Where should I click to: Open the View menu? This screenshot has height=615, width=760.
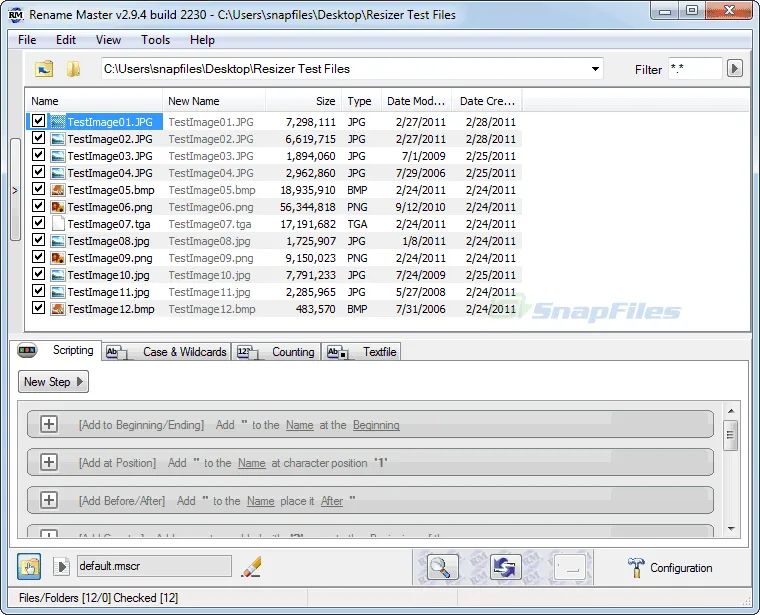(108, 40)
